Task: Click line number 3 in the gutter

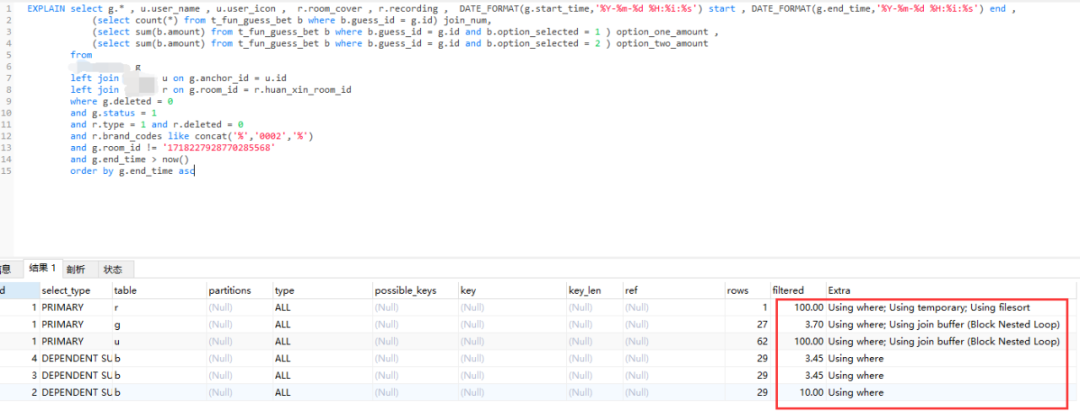Action: (x=8, y=32)
